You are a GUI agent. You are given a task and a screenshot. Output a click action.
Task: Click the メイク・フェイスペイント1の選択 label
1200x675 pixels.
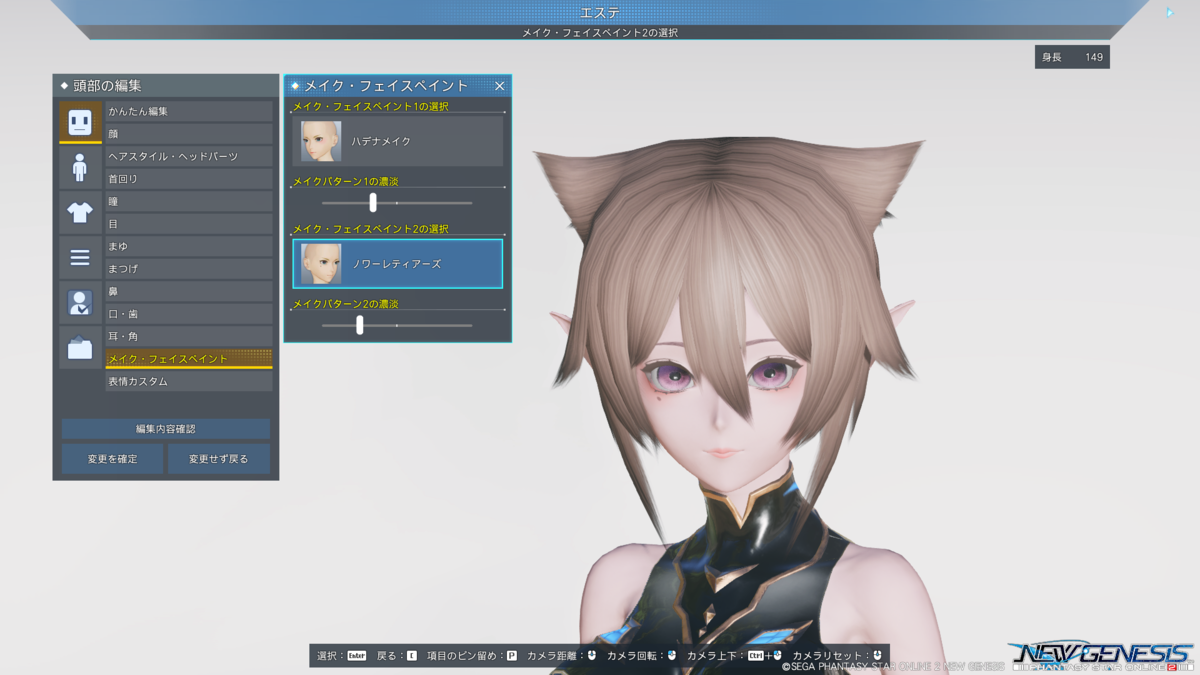[x=371, y=106]
